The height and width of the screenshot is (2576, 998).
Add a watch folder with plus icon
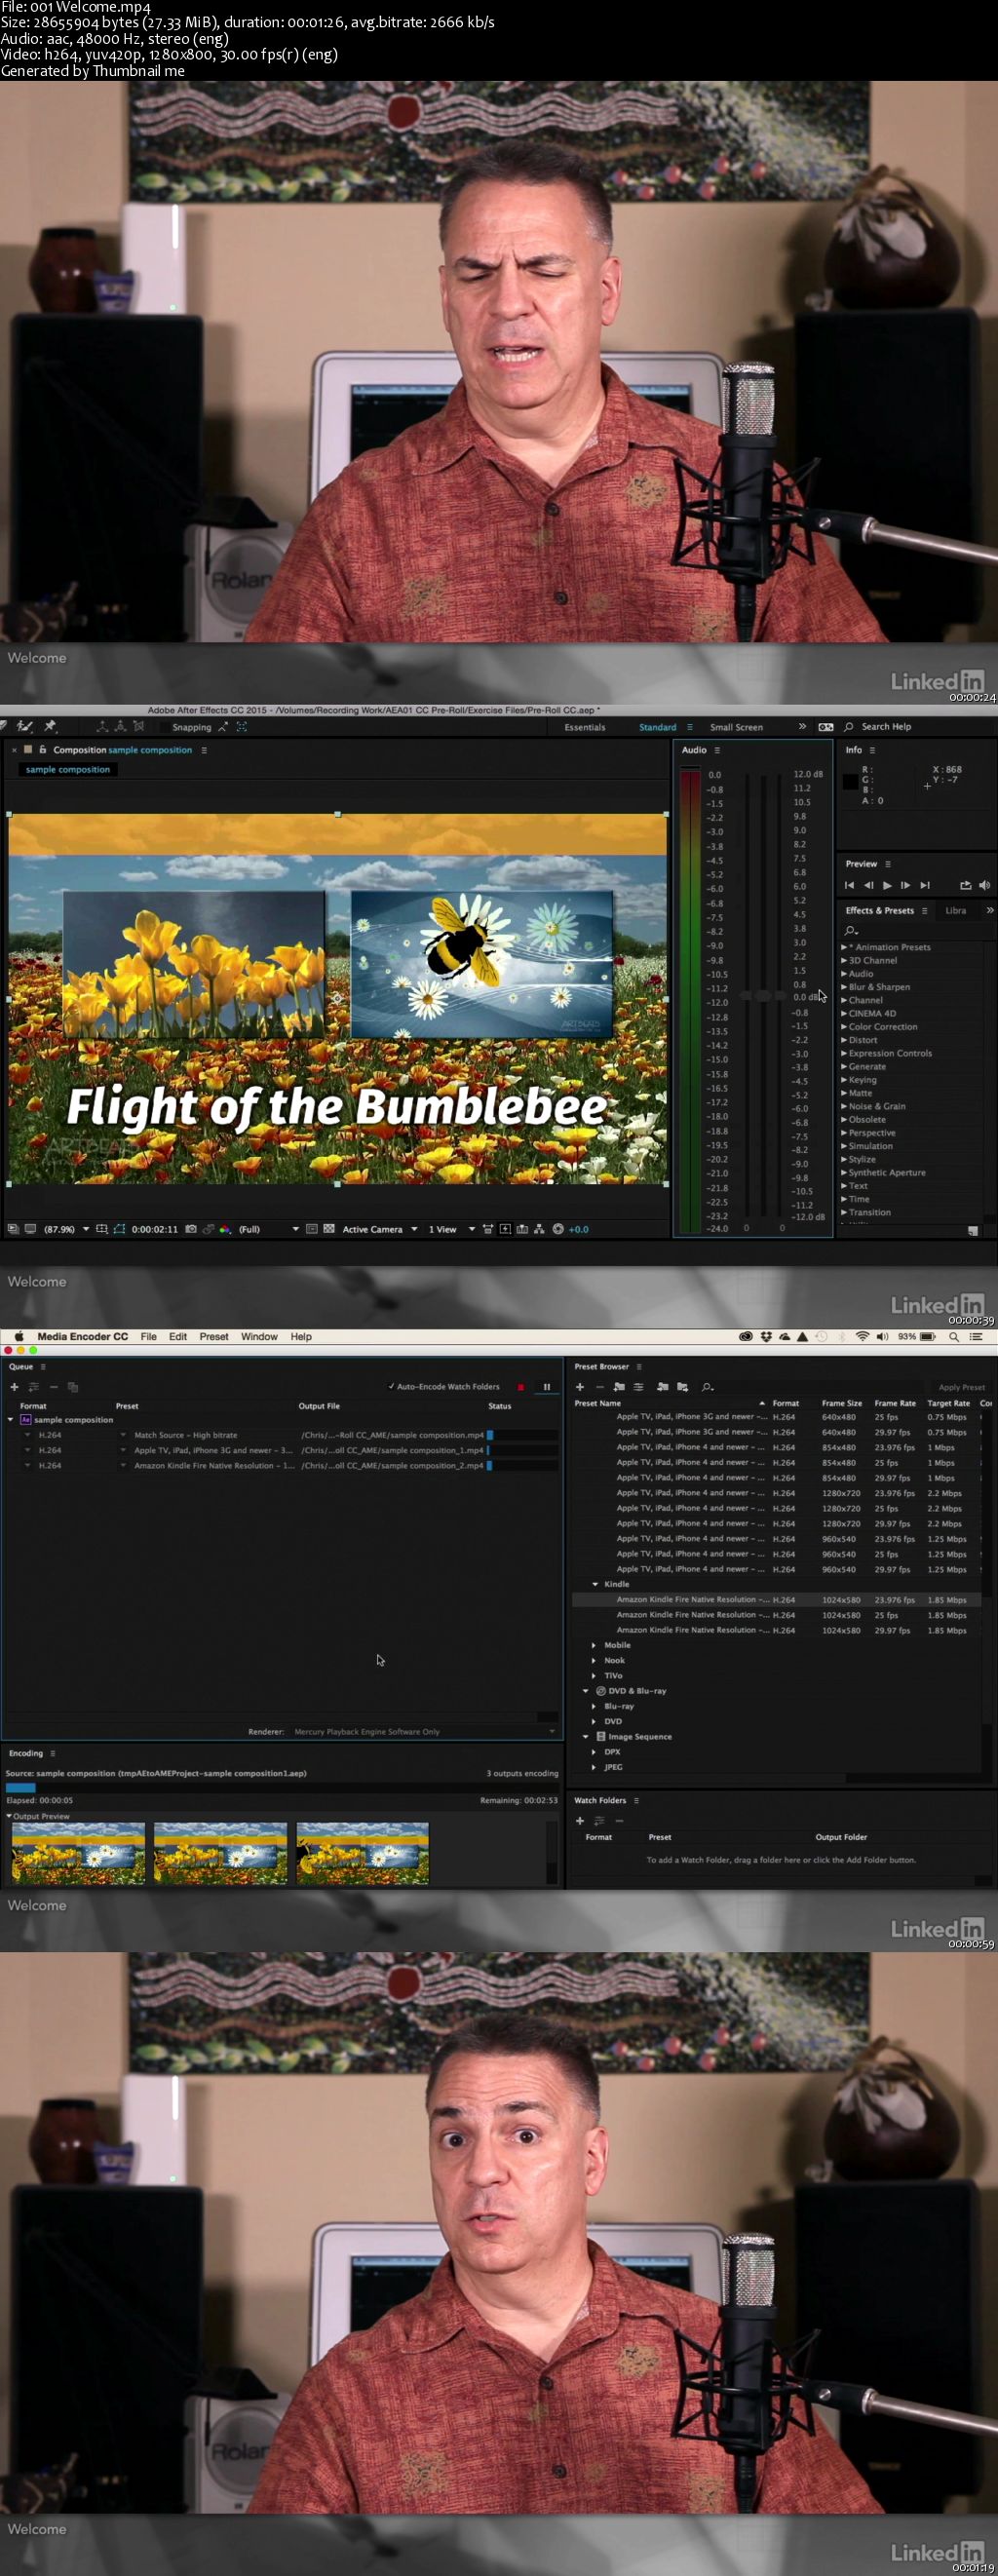point(579,1821)
